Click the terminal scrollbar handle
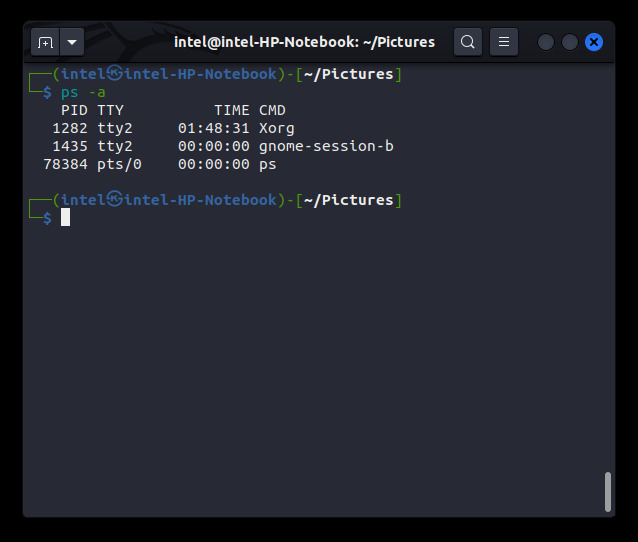638x542 pixels. point(608,492)
